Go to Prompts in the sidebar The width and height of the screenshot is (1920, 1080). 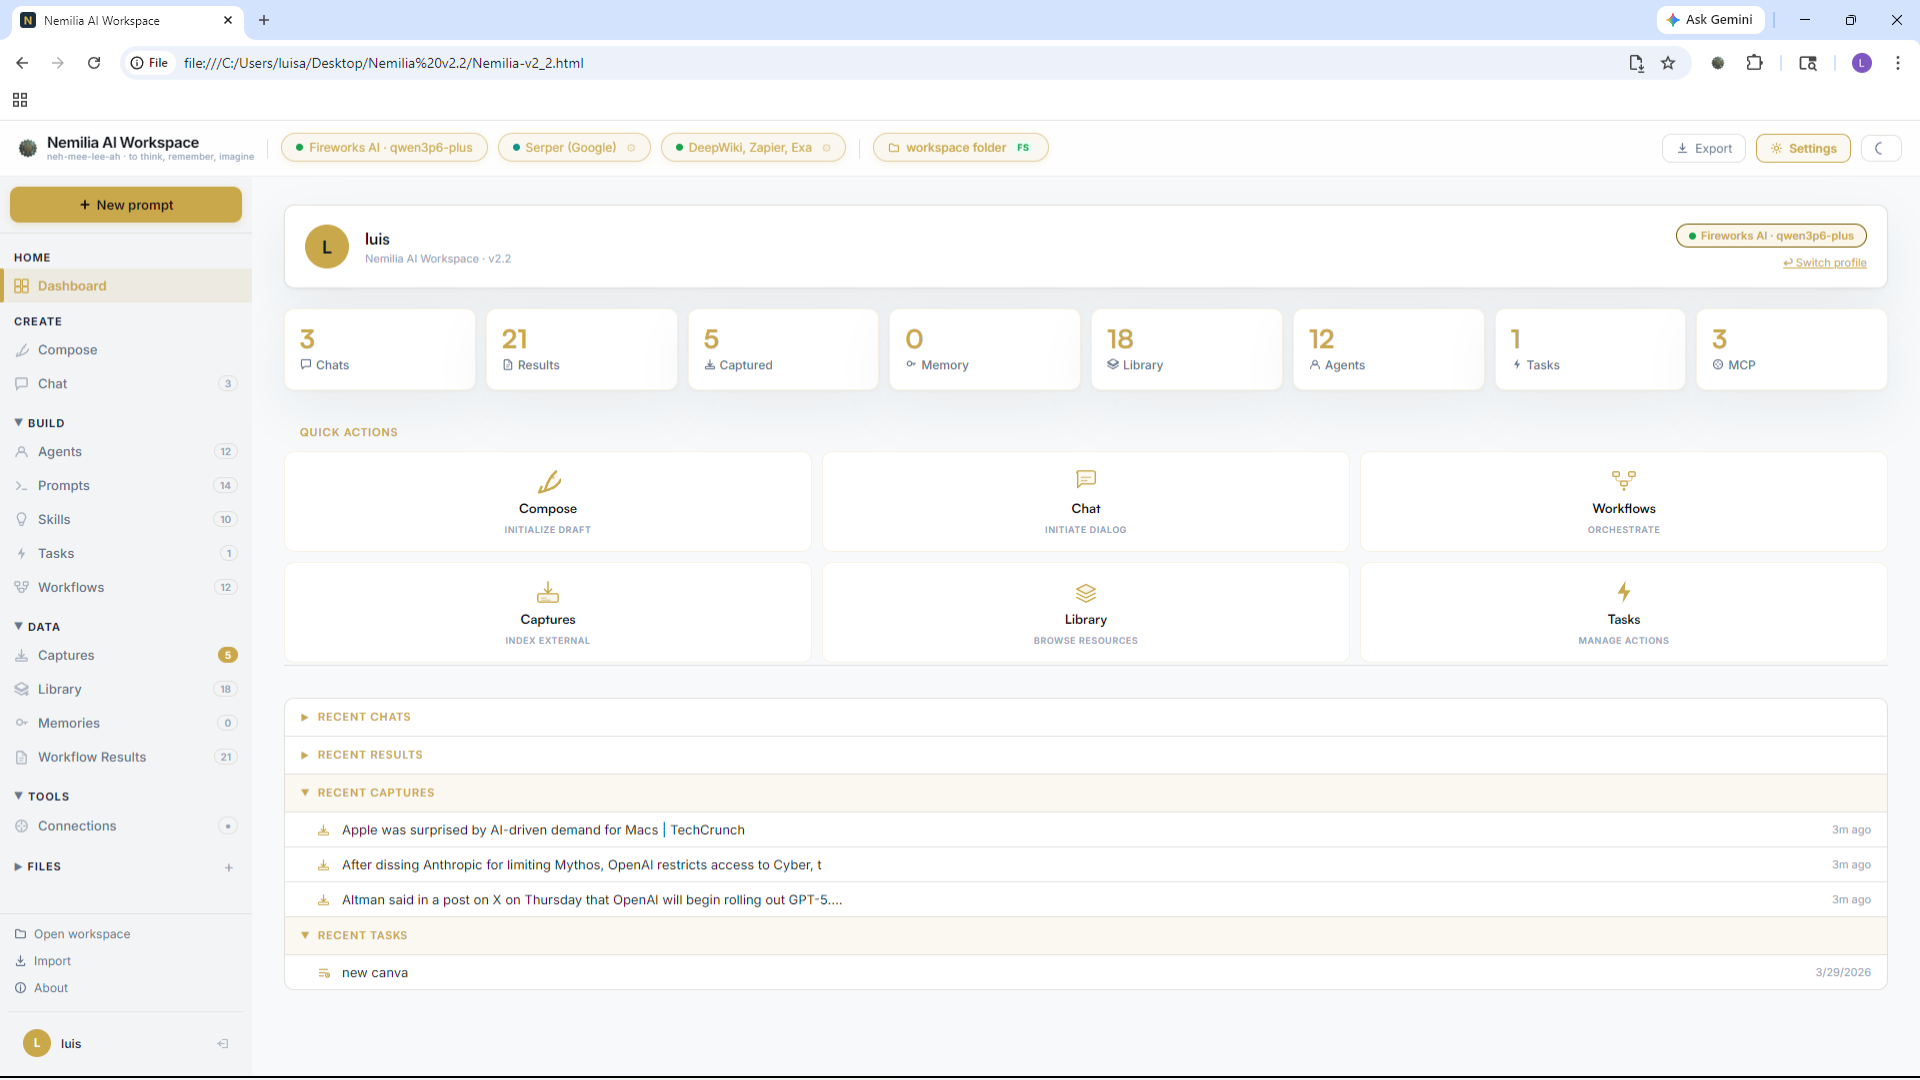click(x=126, y=486)
